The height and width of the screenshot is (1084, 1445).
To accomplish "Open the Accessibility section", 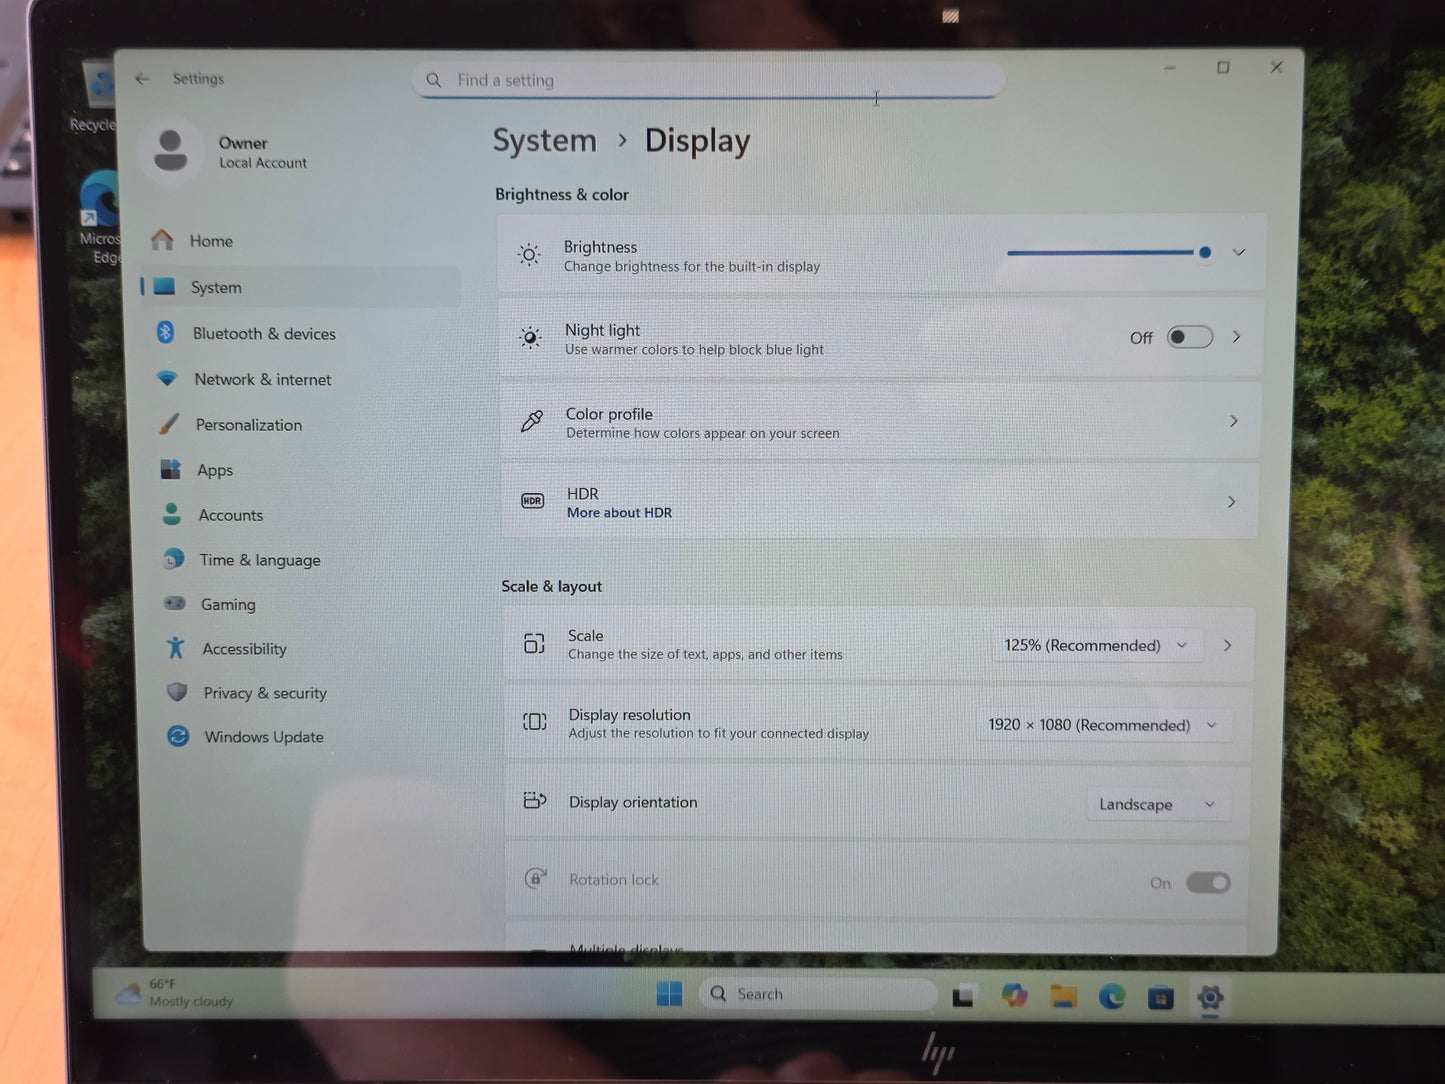I will tap(243, 648).
